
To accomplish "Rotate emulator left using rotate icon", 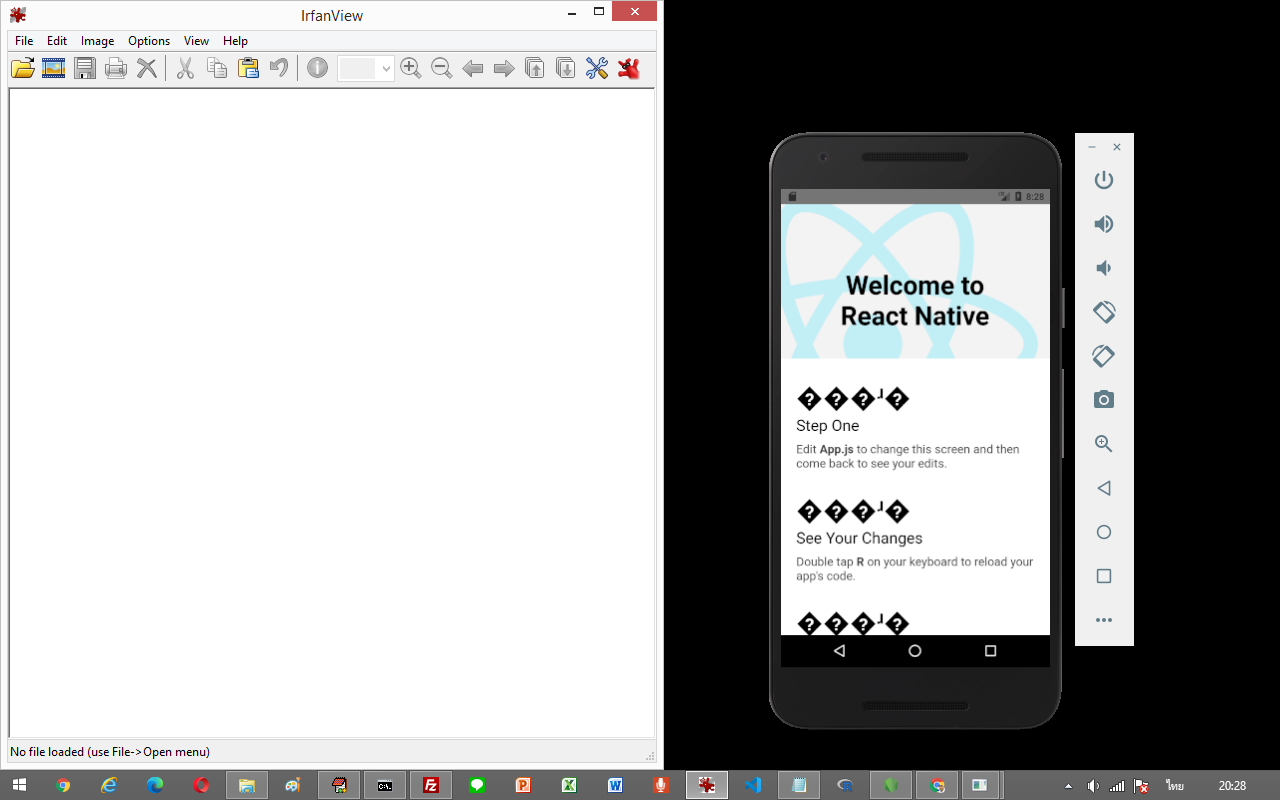I will [x=1103, y=312].
